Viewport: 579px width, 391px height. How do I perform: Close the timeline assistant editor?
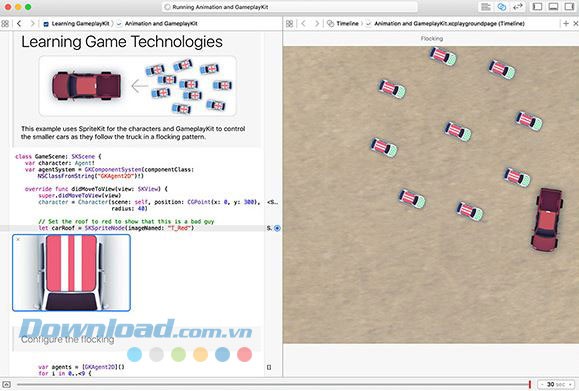coord(575,24)
